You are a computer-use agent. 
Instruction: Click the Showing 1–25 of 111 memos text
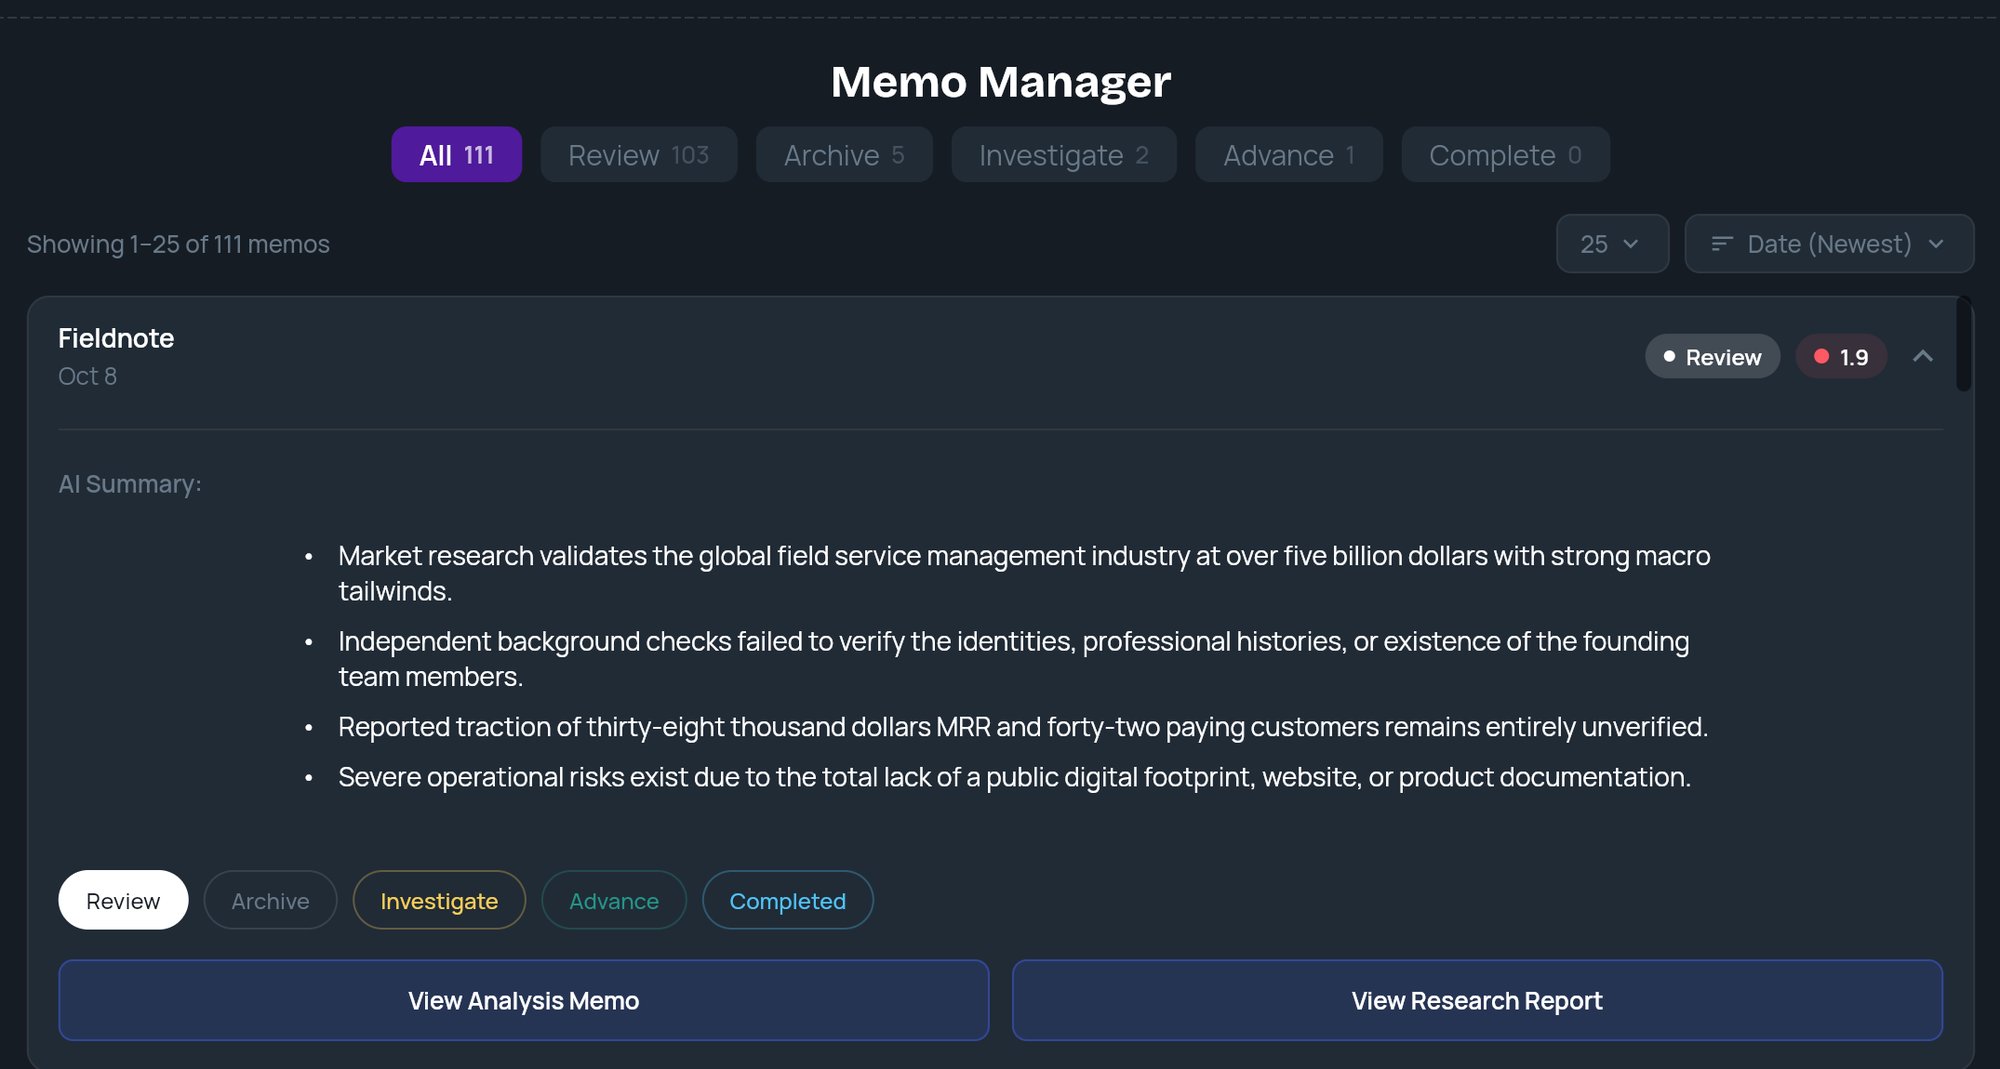click(178, 244)
